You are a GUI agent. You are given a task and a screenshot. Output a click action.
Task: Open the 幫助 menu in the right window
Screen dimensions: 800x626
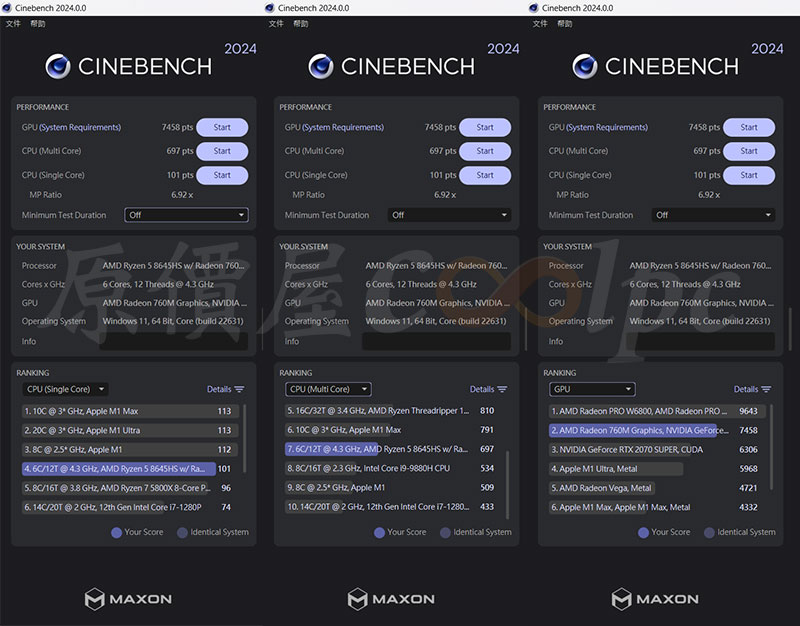(x=564, y=23)
